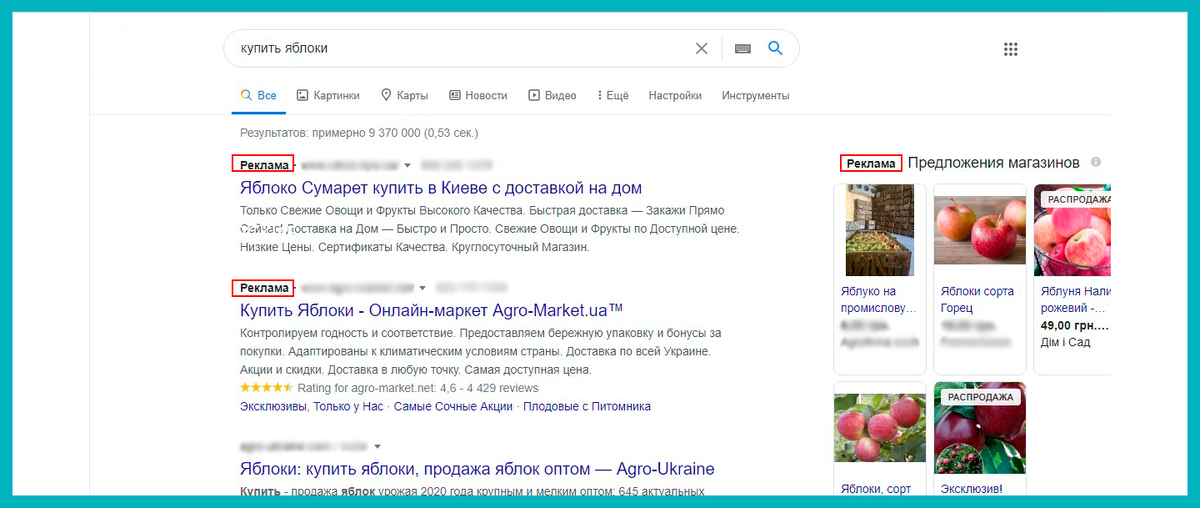Expand dropdown arrow of the Agro-Market ad URL
Image resolution: width=1200 pixels, height=508 pixels.
tap(422, 289)
